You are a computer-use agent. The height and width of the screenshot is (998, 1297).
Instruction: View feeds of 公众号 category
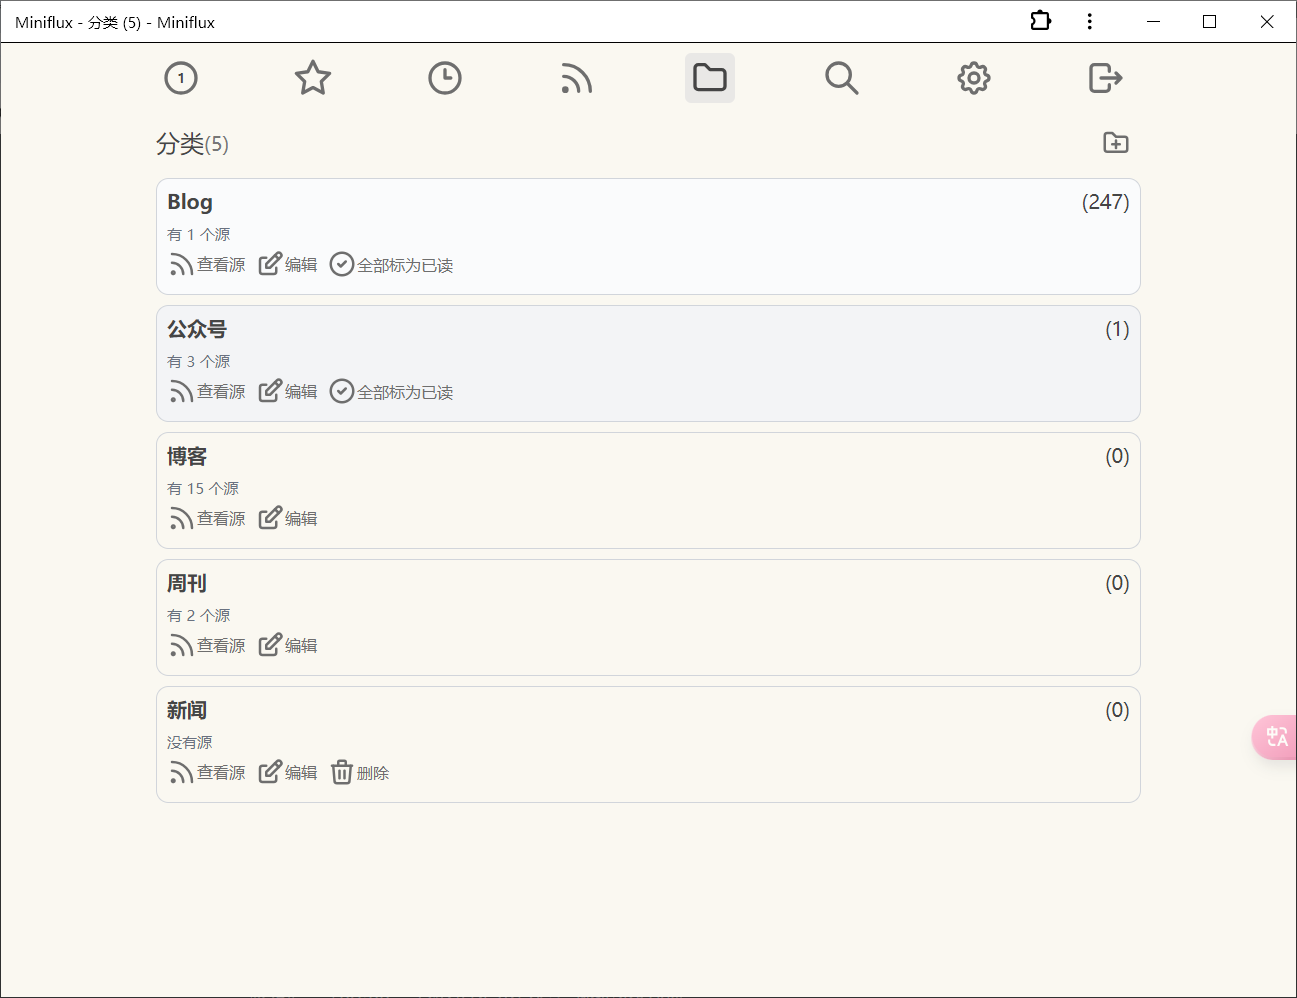tap(207, 391)
